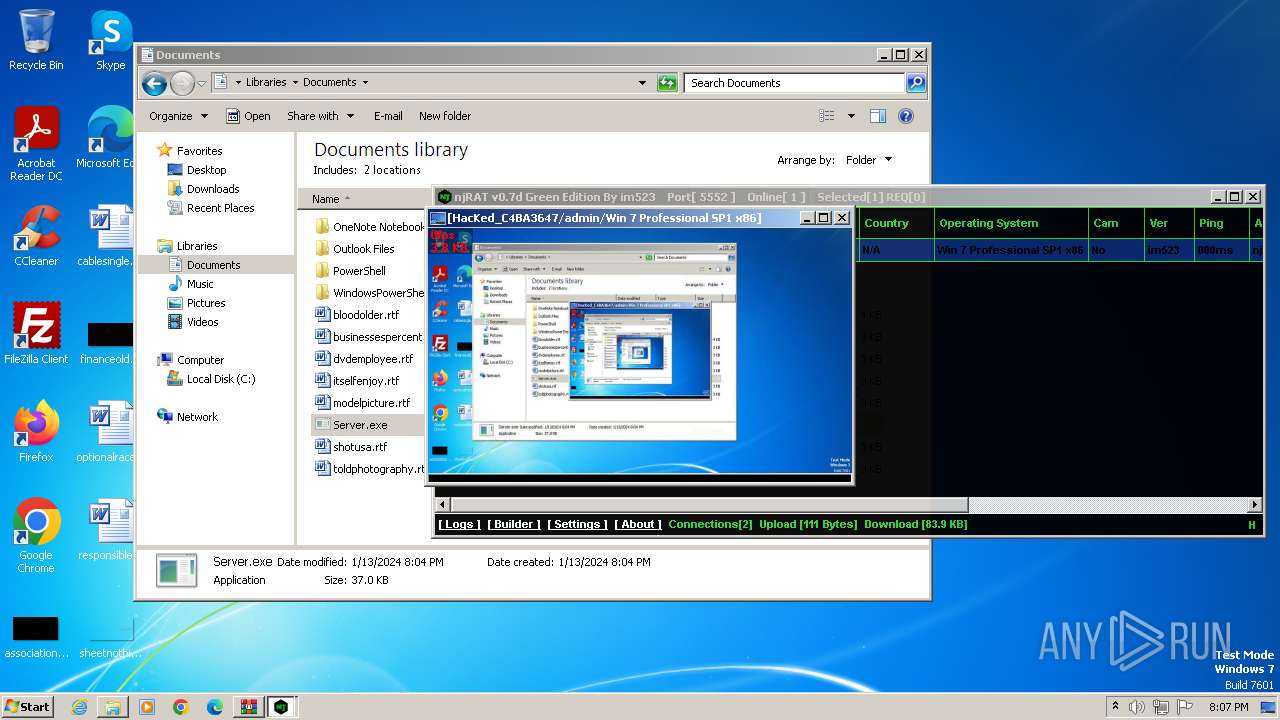This screenshot has height=720, width=1280.
Task: Expand the Libraries breadcrumb arrow
Action: [x=295, y=83]
